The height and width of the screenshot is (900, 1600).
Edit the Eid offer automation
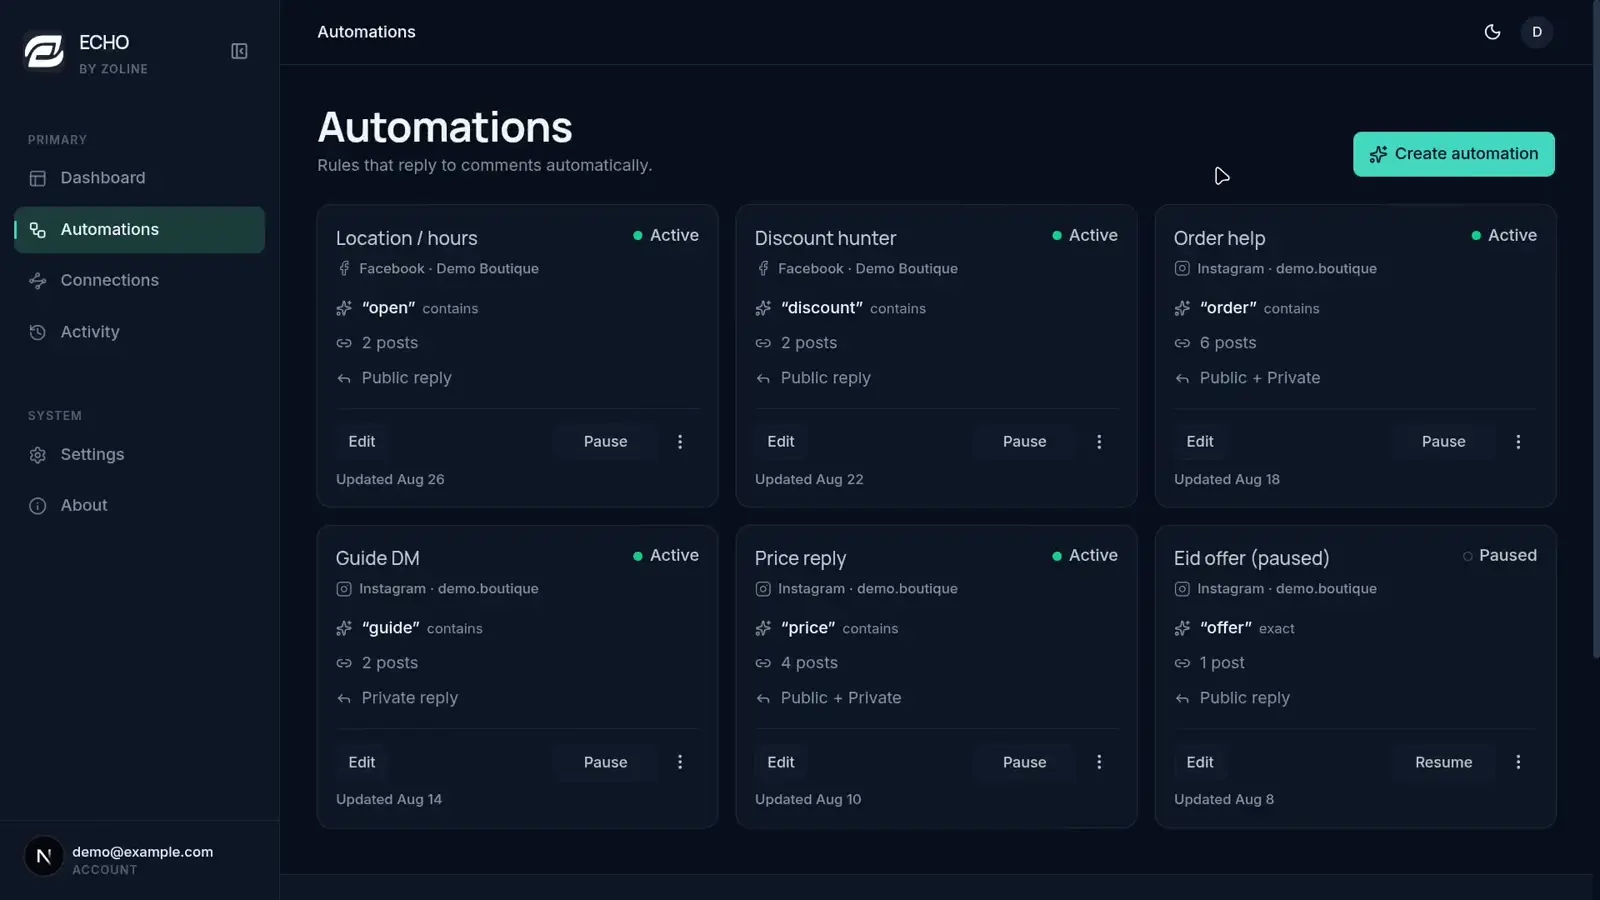(x=1200, y=762)
